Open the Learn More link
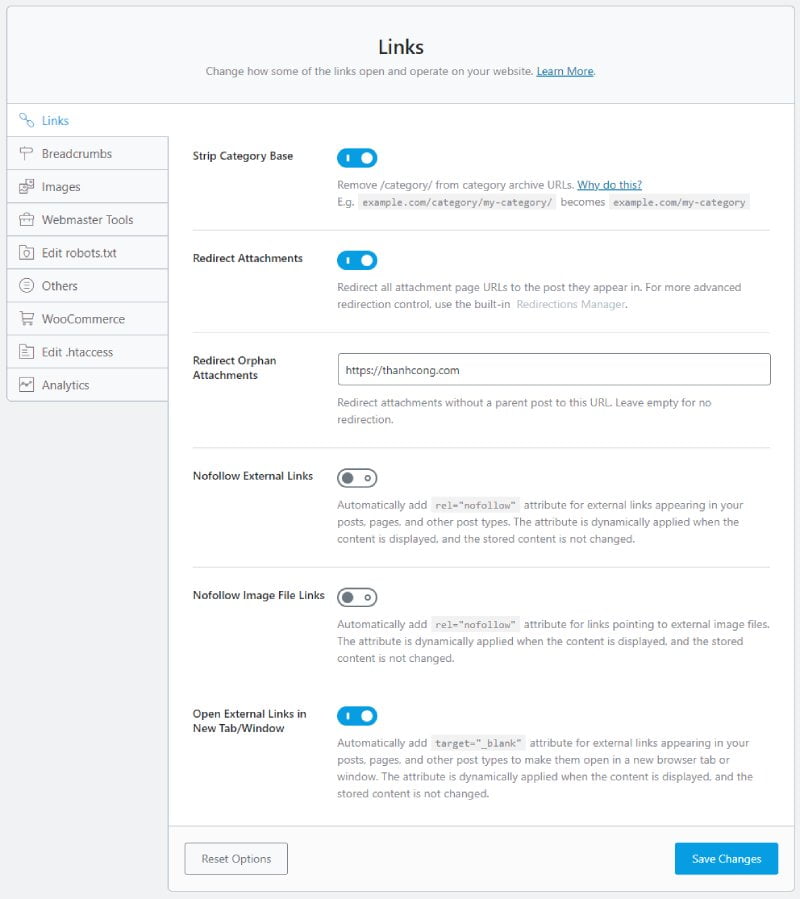The height and width of the screenshot is (899, 800). (x=565, y=72)
